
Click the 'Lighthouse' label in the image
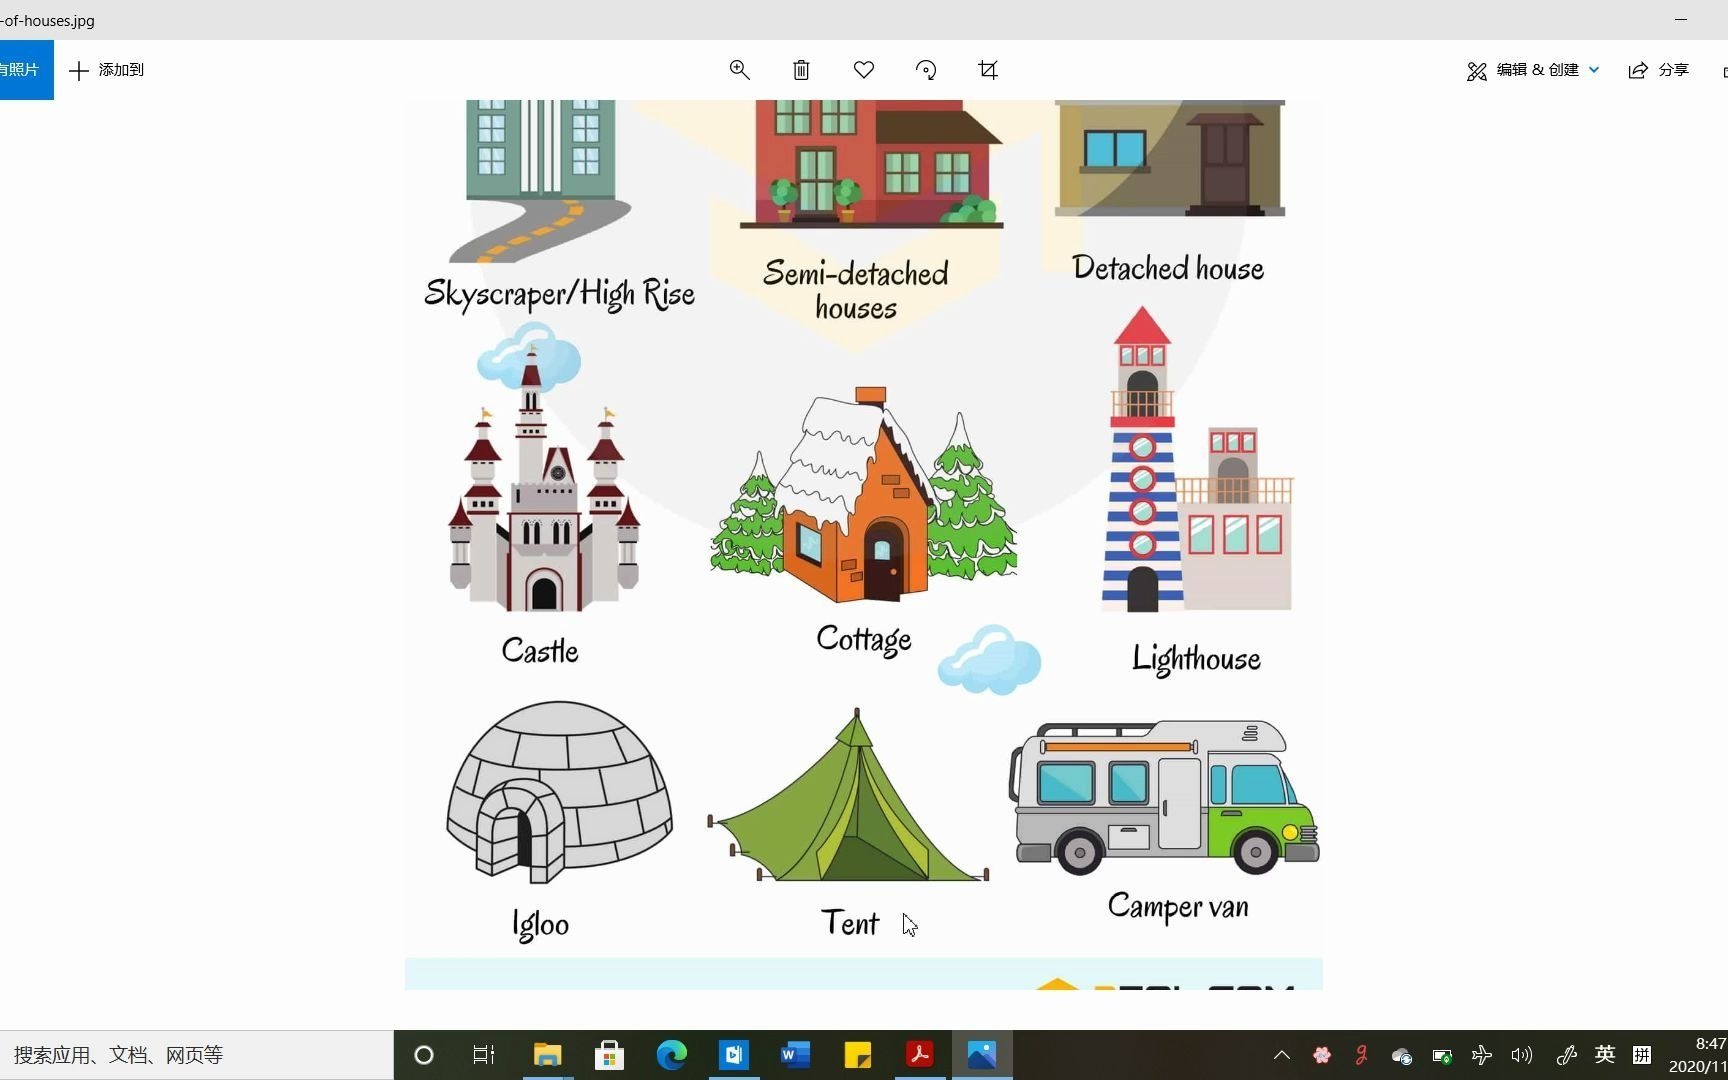coord(1196,659)
